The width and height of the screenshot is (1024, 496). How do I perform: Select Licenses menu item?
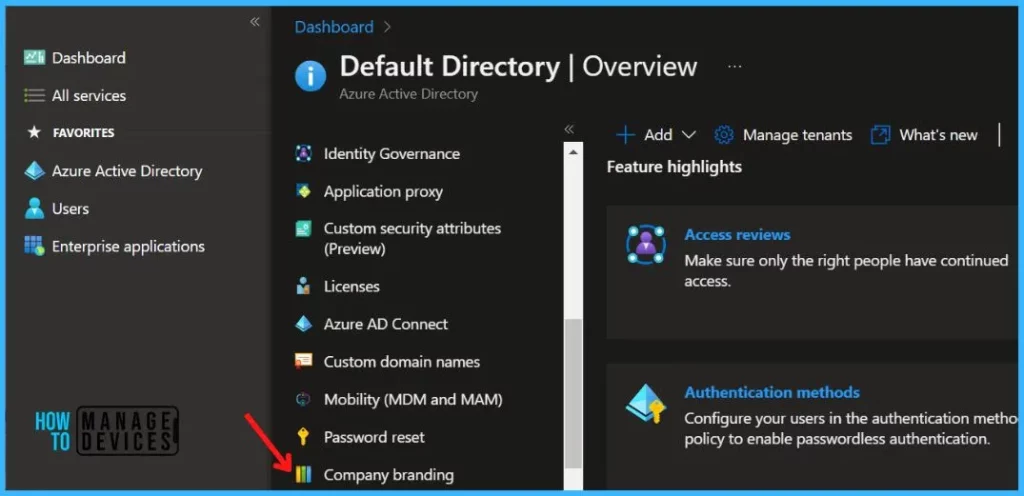point(351,286)
